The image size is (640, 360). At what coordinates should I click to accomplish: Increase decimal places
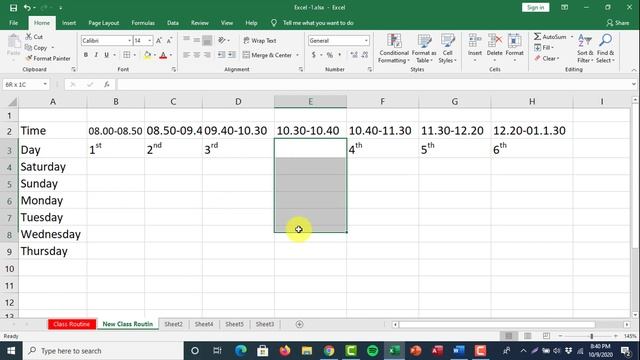click(x=354, y=55)
